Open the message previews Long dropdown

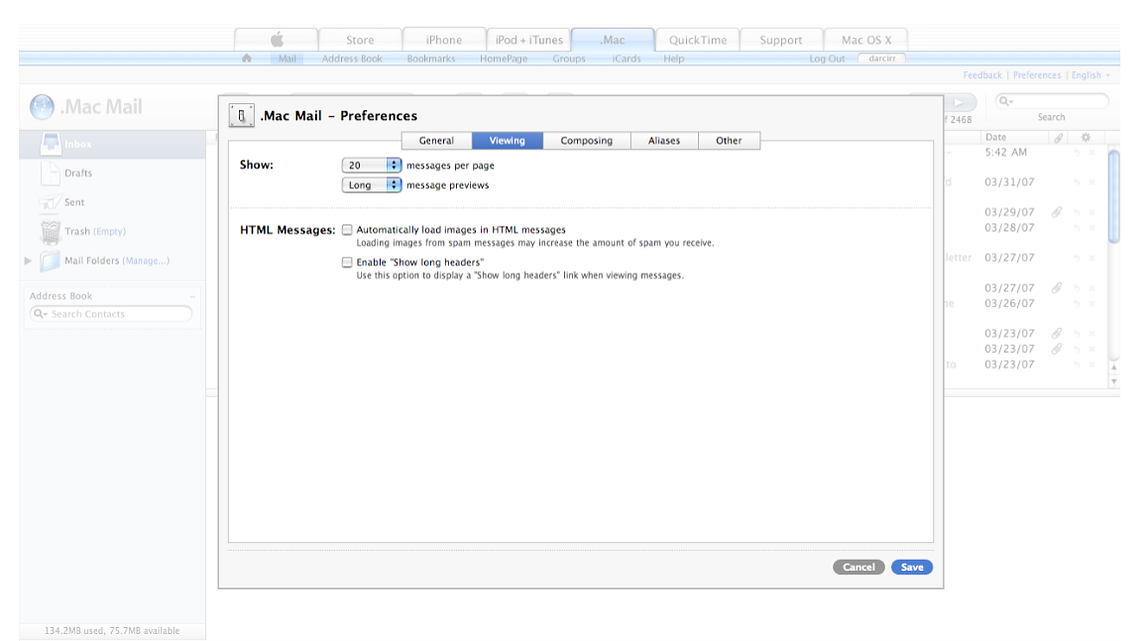(371, 185)
